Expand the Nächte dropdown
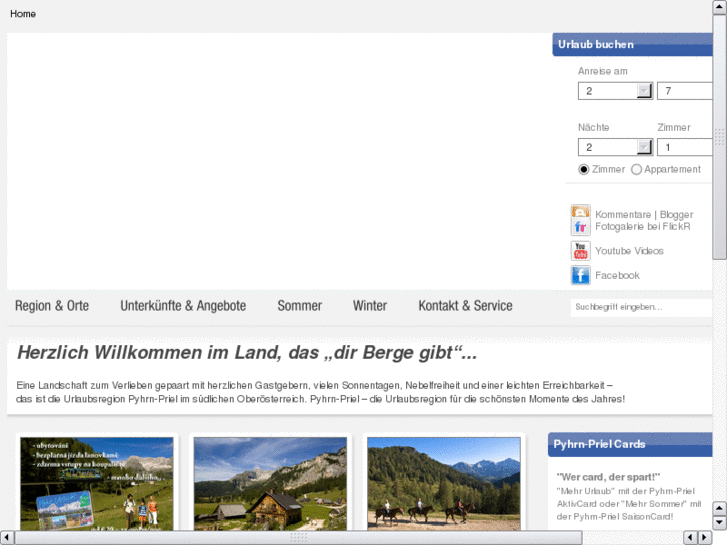 644,147
